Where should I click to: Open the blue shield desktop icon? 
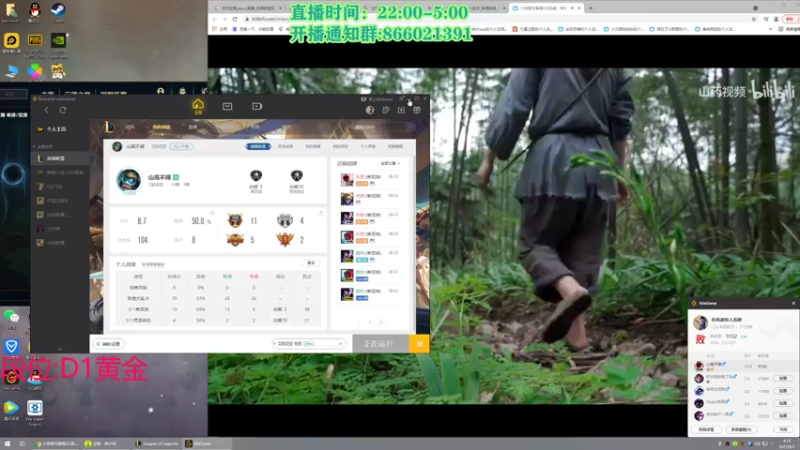[11, 347]
